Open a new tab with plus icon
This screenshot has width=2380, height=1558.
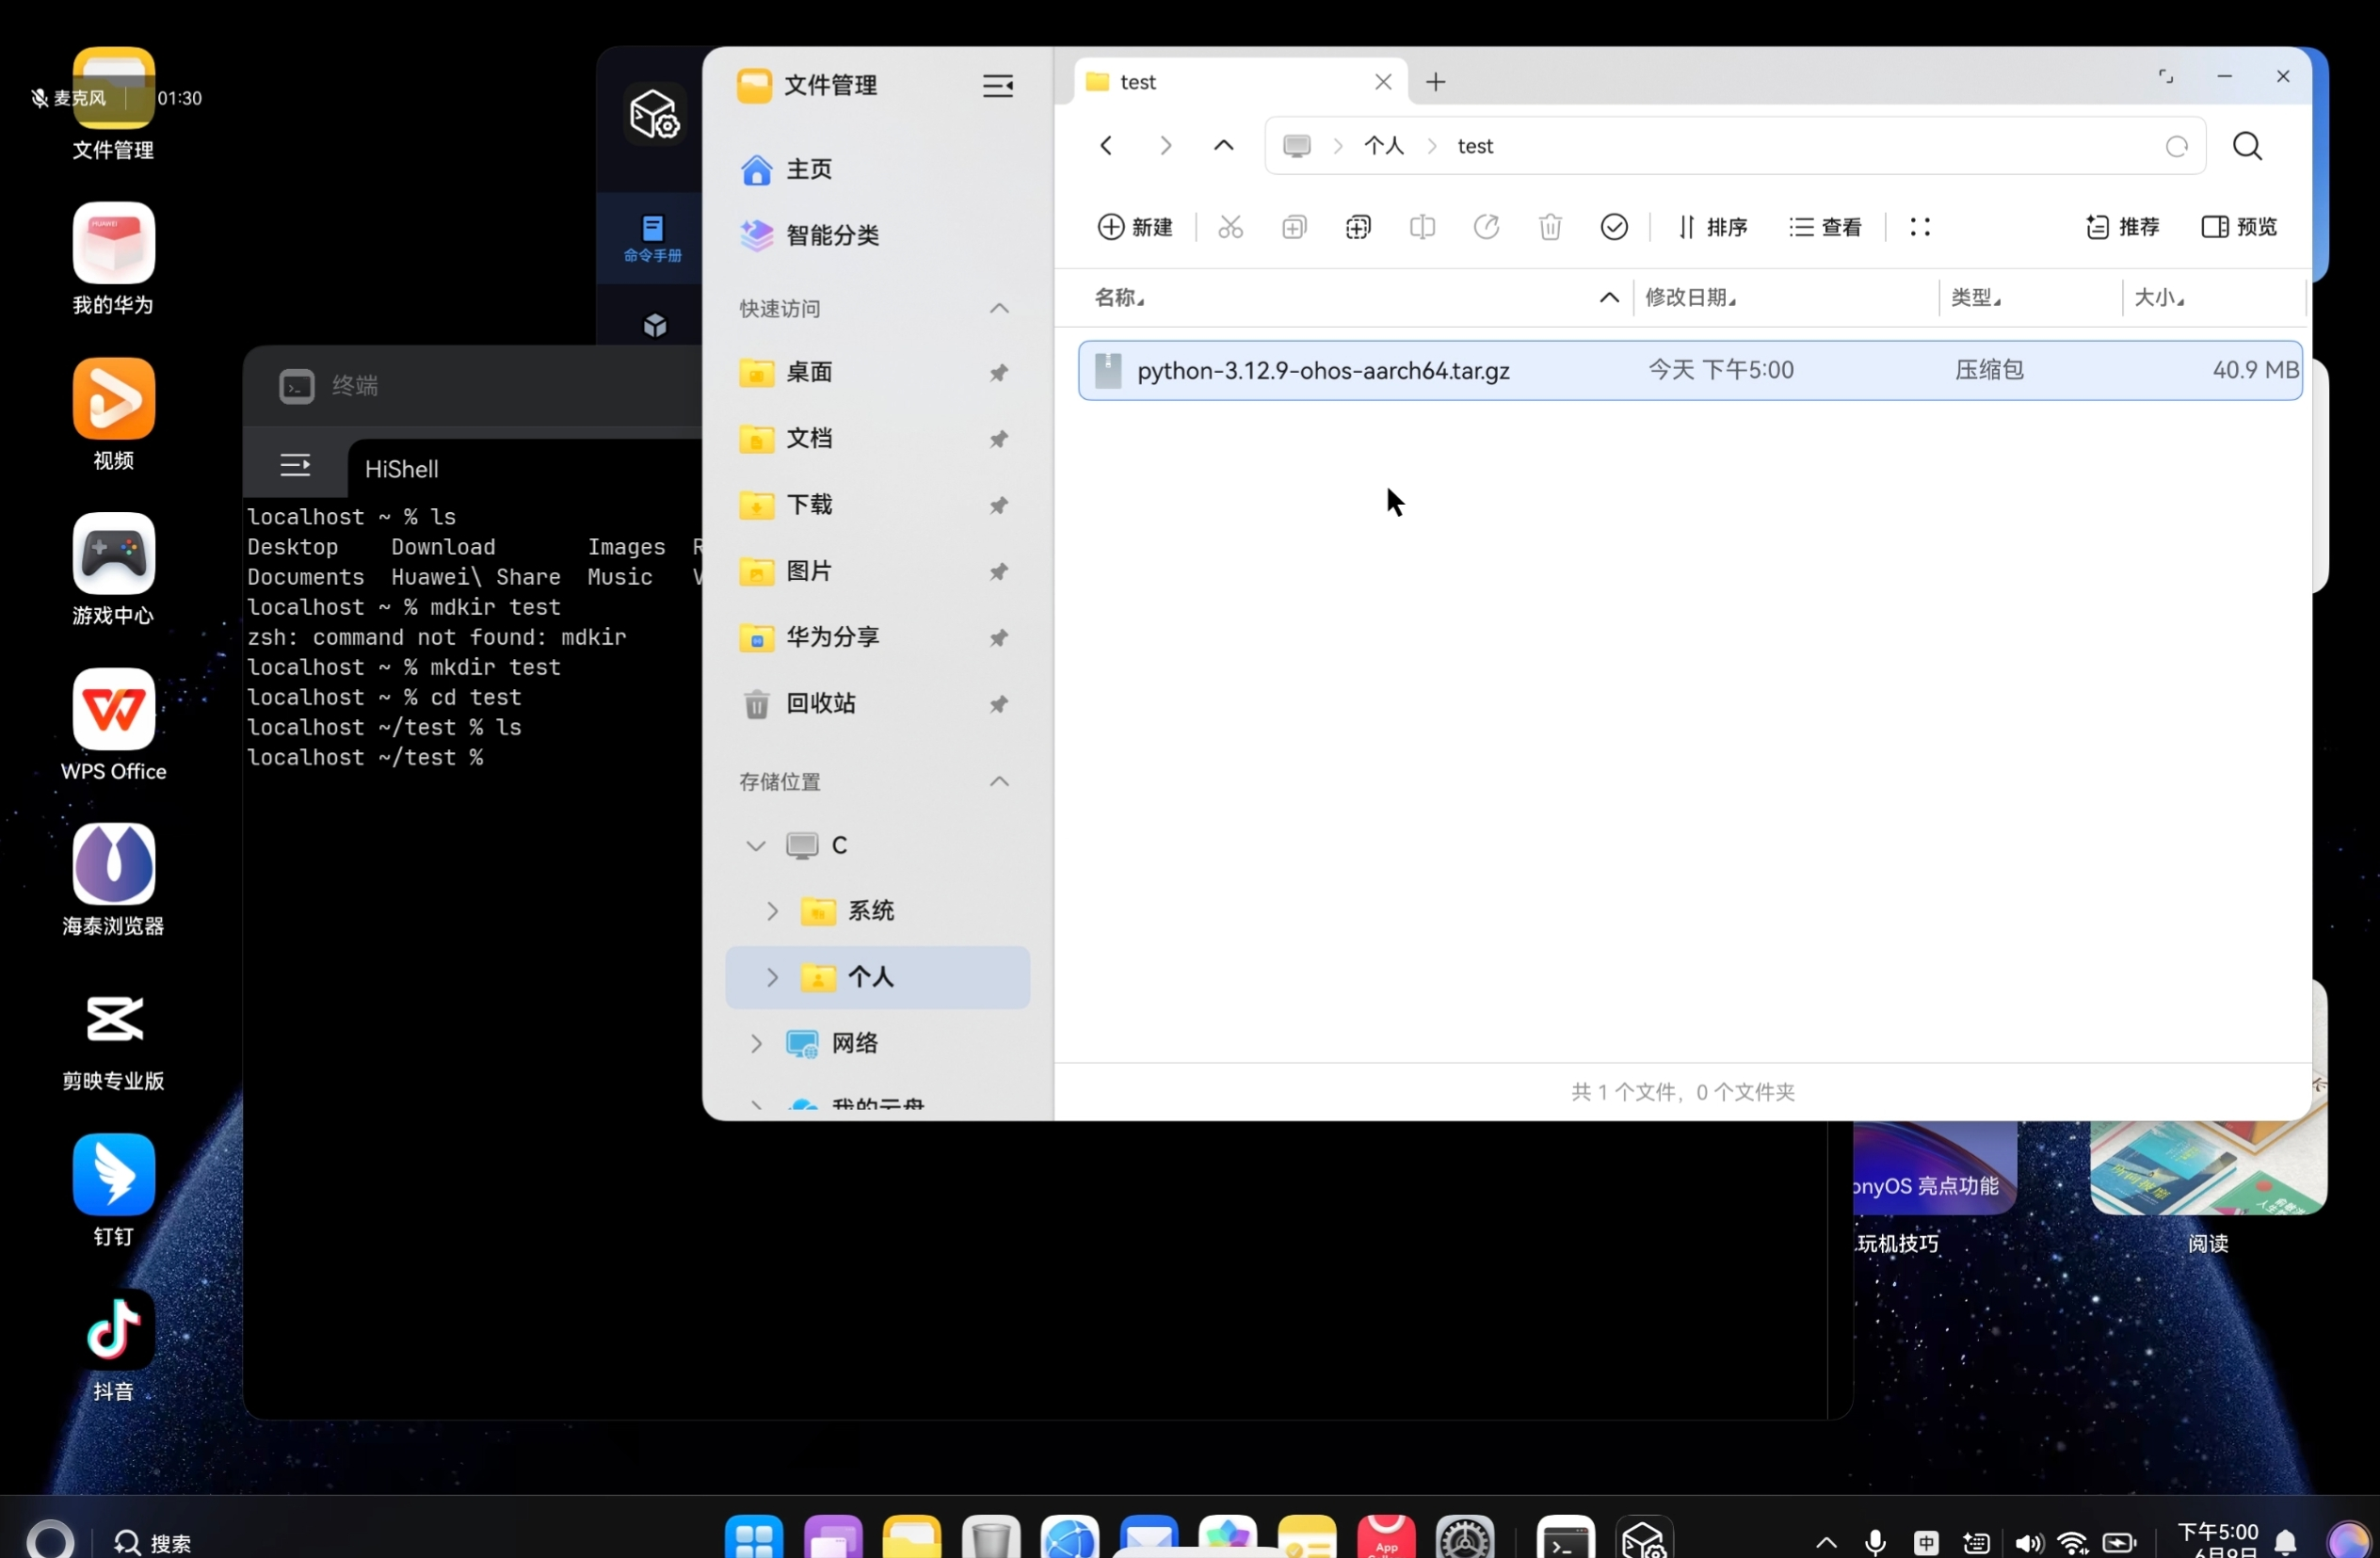point(1435,82)
